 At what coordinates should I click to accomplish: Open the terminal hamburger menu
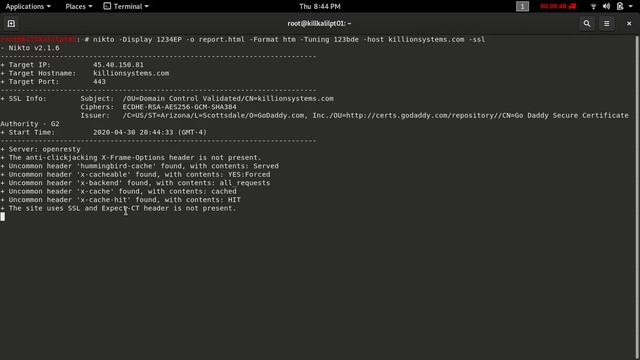coord(607,24)
